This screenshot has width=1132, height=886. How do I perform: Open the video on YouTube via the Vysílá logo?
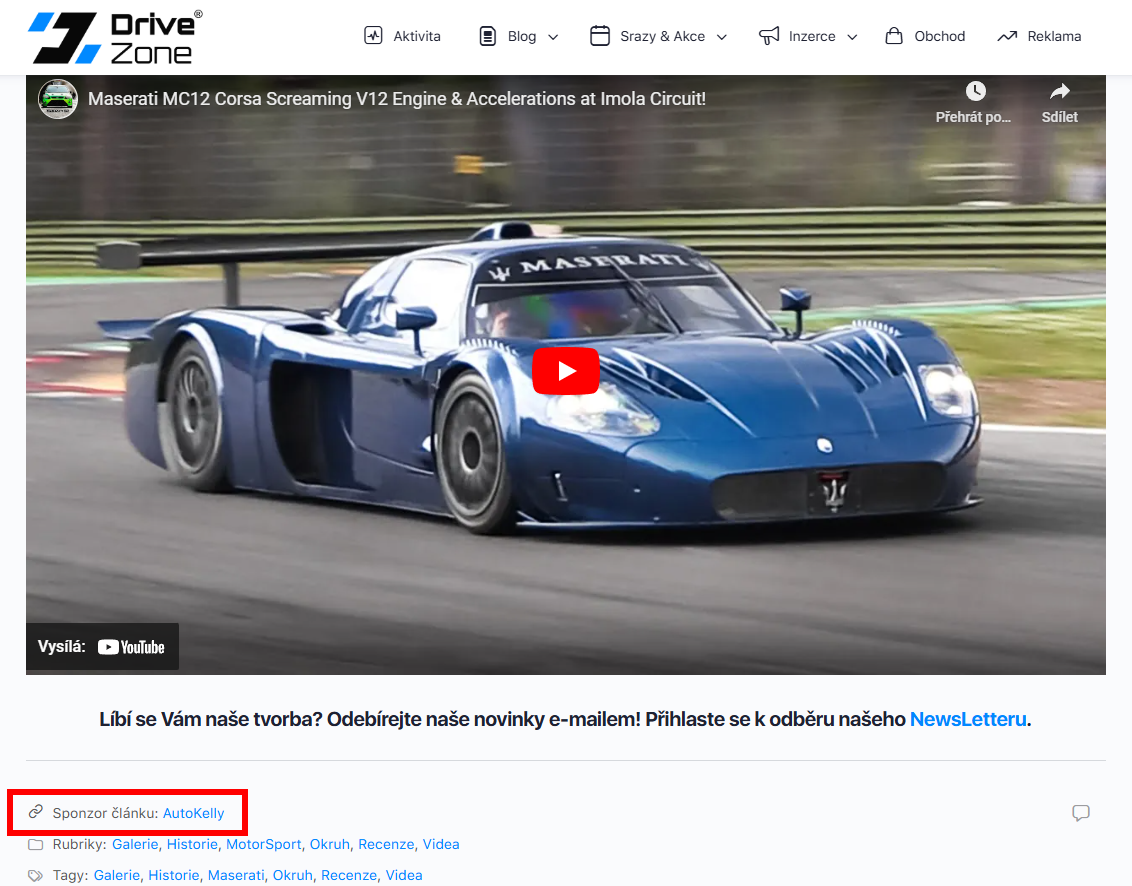(131, 647)
